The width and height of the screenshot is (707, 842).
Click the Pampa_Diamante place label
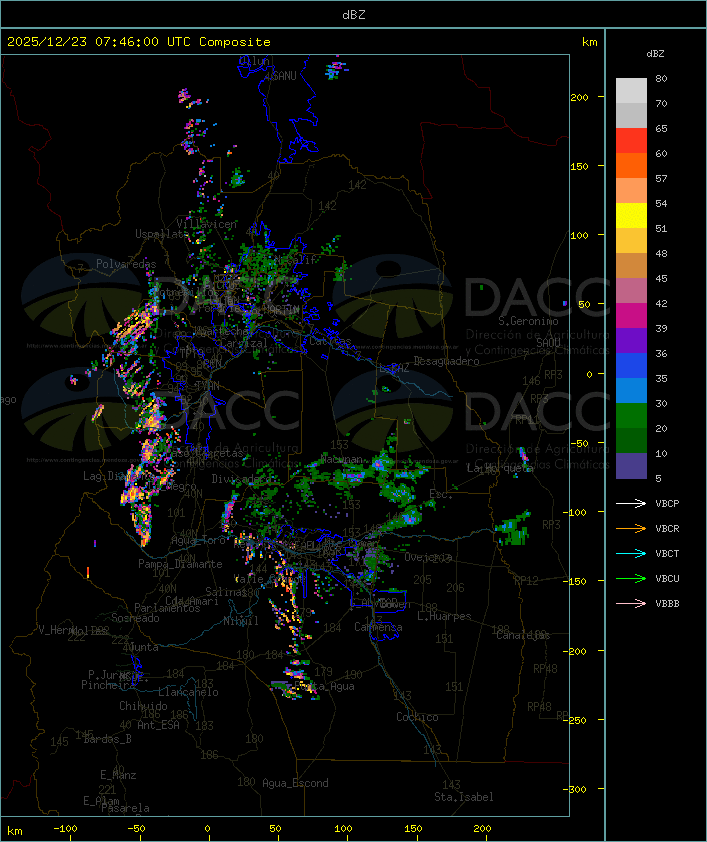point(180,564)
